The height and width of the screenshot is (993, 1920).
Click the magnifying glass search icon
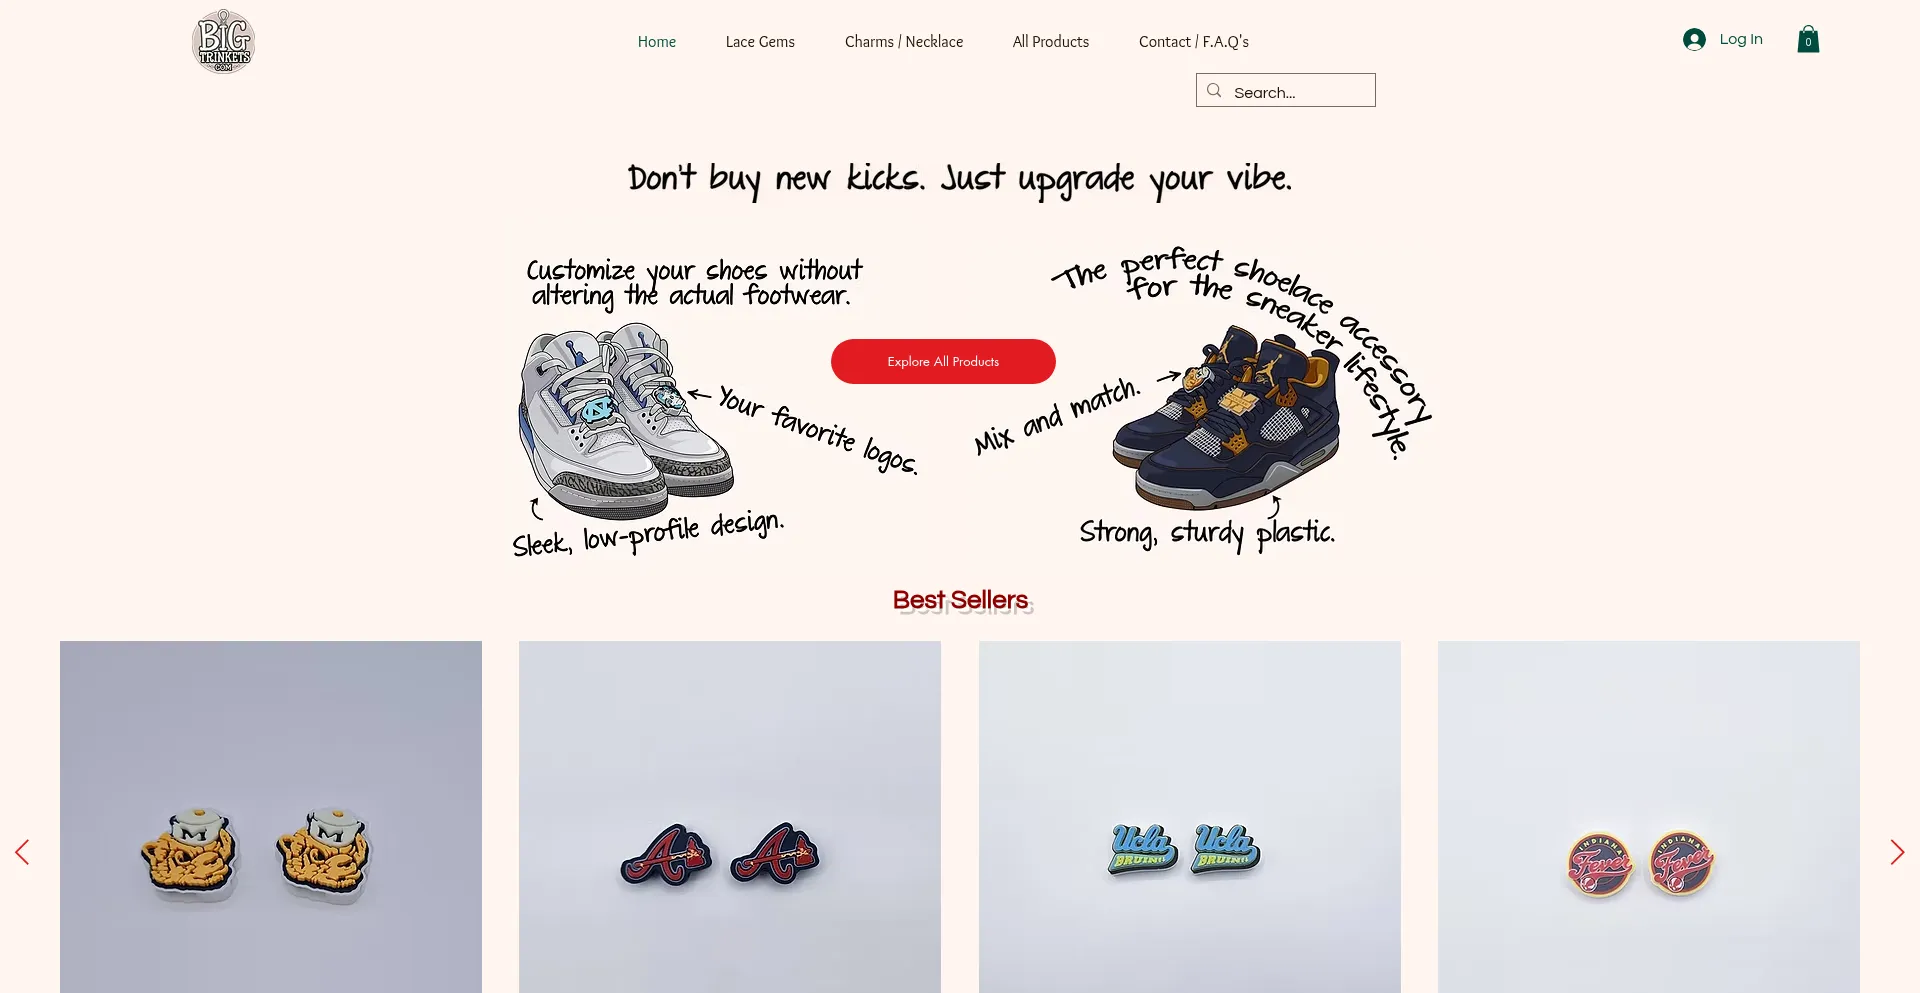click(x=1214, y=91)
